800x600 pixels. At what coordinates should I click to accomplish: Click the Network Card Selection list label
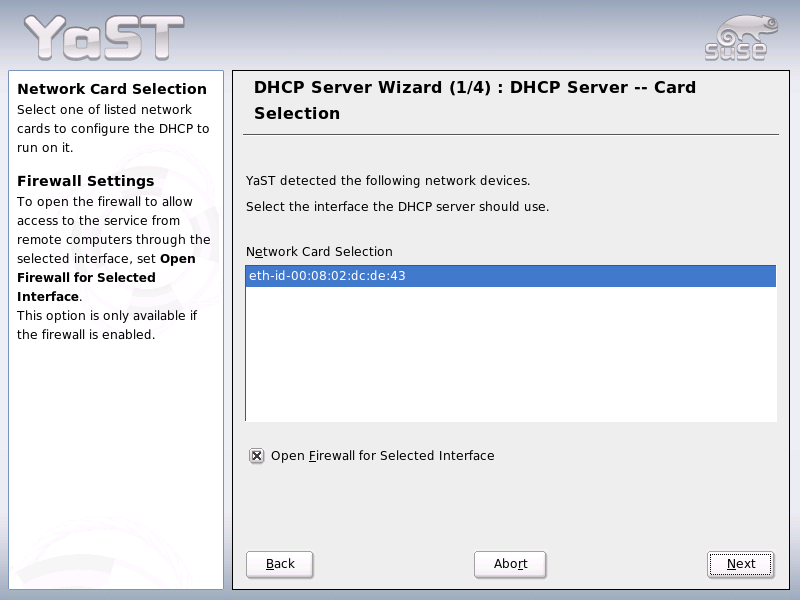click(x=319, y=252)
